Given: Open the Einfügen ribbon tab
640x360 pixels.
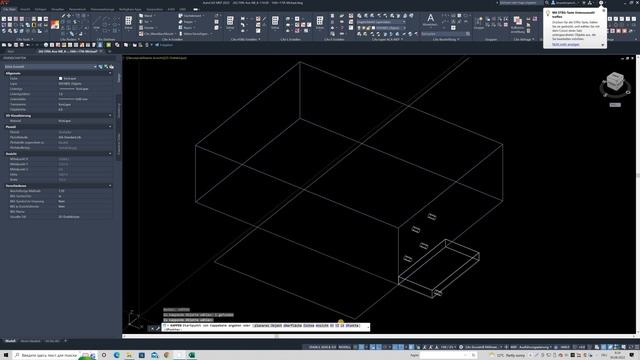Looking at the screenshot, I should [x=40, y=9].
